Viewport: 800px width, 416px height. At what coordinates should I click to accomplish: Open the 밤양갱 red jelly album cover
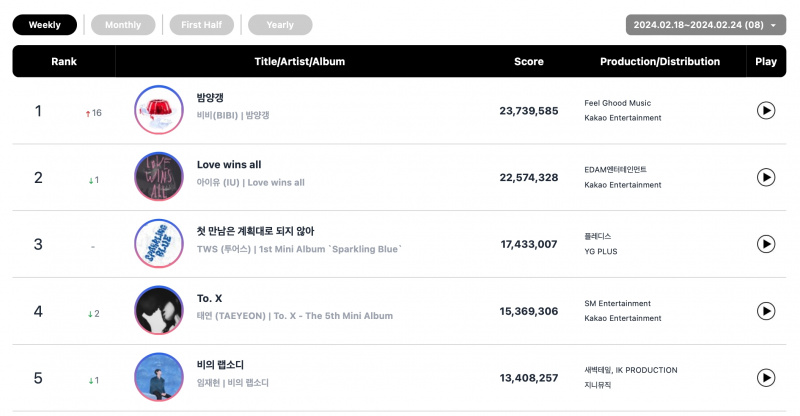click(x=159, y=110)
